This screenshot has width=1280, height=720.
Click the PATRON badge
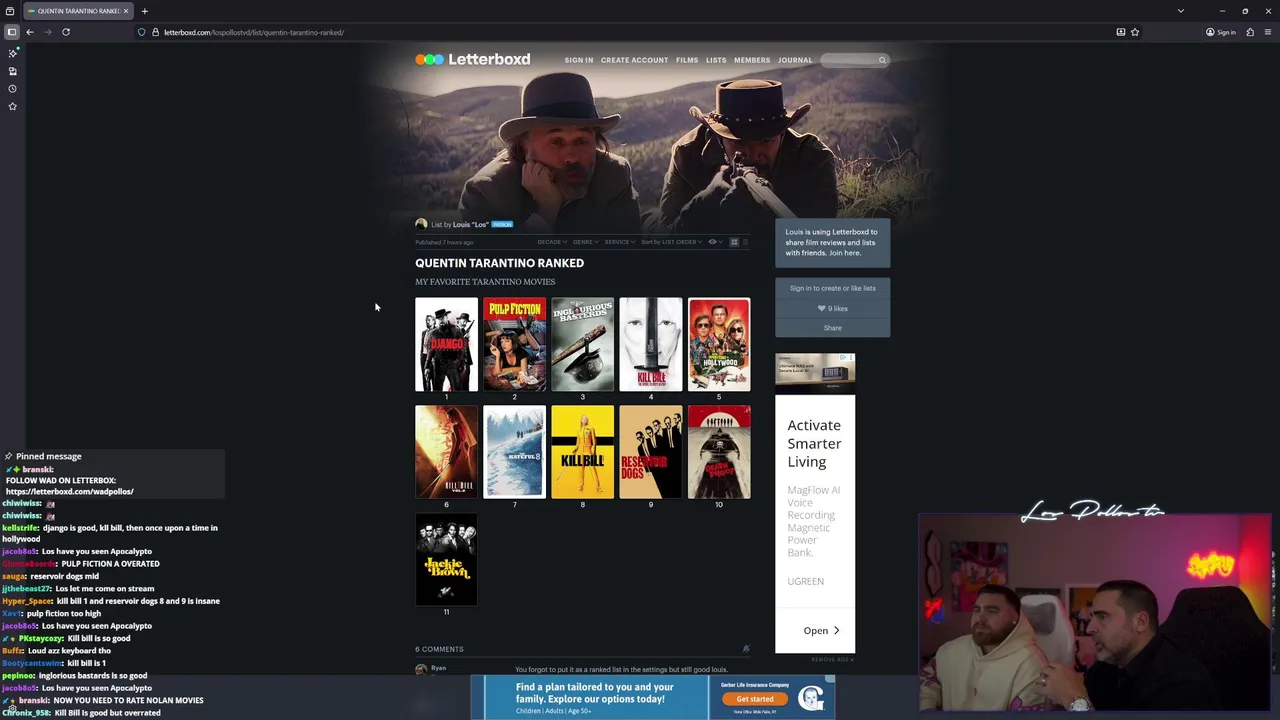click(502, 225)
